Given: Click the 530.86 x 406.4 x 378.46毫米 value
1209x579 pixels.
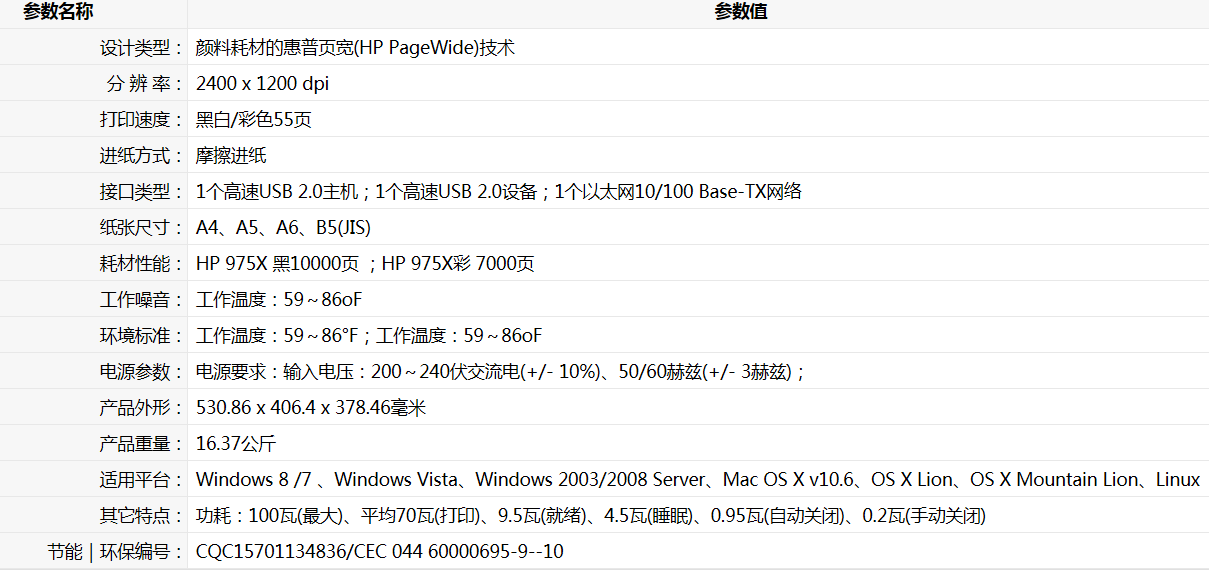Looking at the screenshot, I should [x=311, y=407].
